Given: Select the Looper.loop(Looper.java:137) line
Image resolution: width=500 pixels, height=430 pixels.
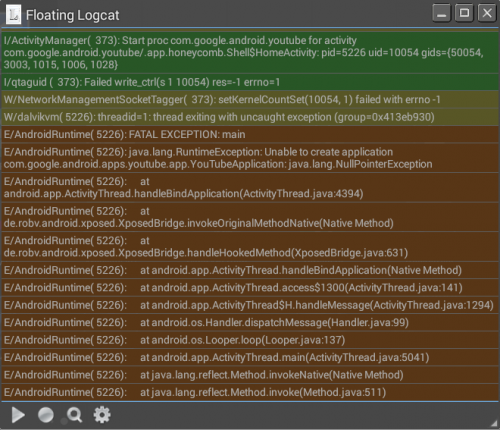Looking at the screenshot, I should point(250,340).
